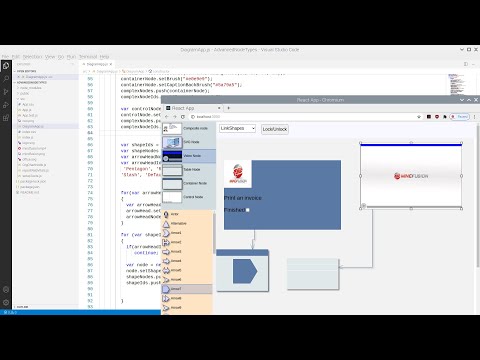Screen dimensions: 480x360
Task: Open the Chromium three-dot menu
Action: click(474, 117)
